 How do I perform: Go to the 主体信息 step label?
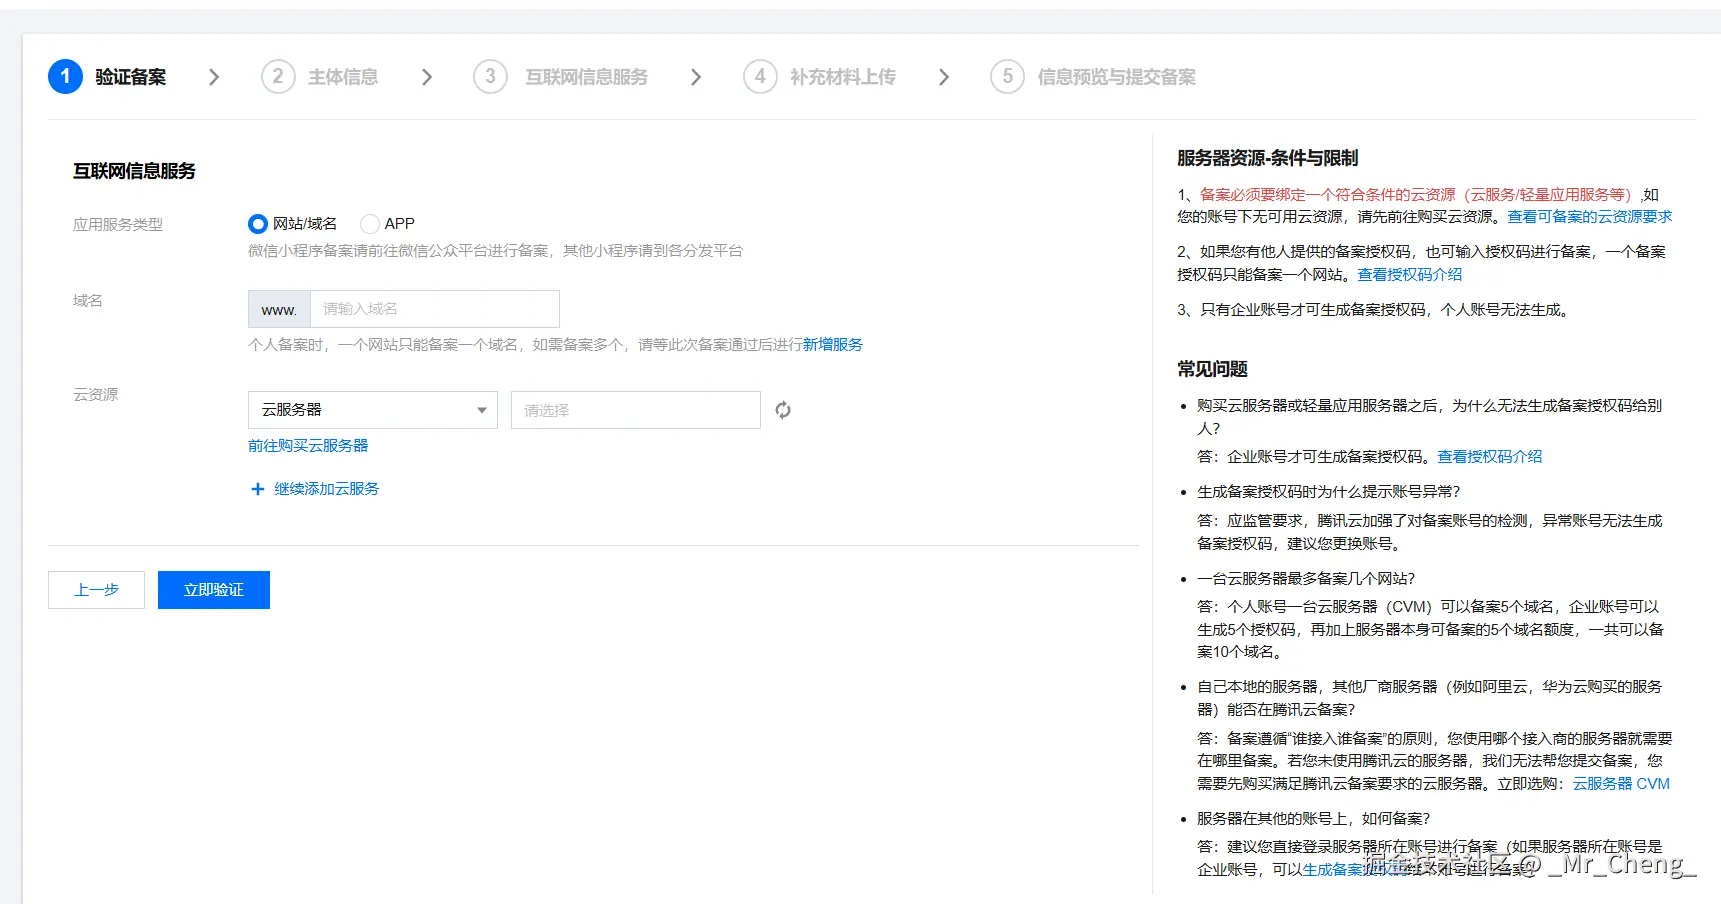[x=343, y=77]
